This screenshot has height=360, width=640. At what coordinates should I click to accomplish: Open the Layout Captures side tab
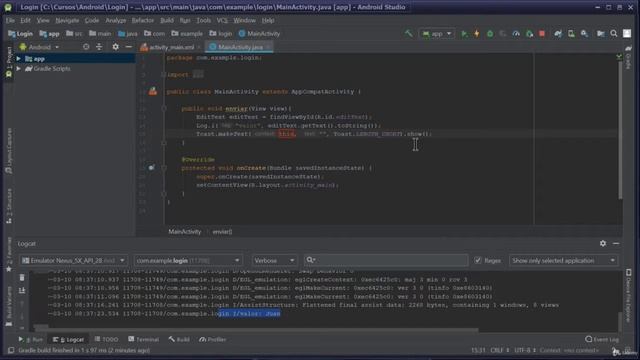9,151
